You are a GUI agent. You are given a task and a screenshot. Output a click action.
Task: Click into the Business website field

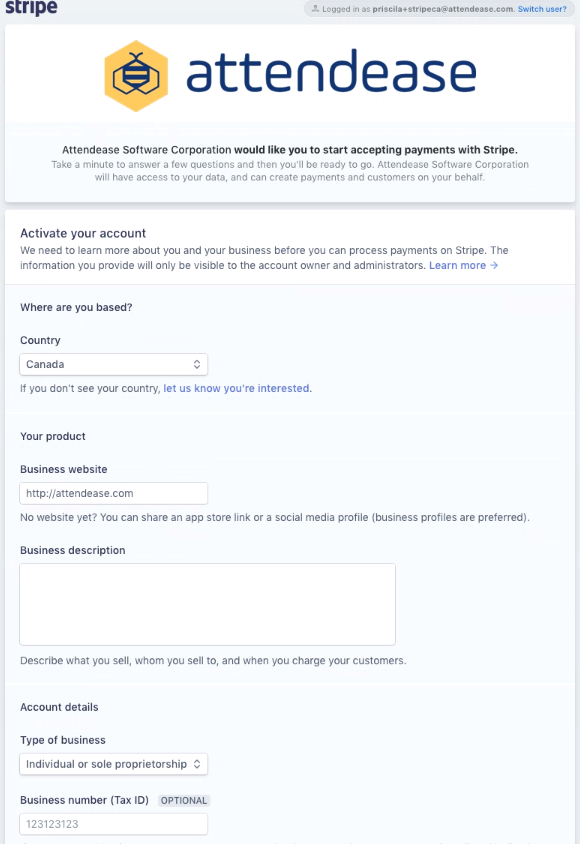[113, 493]
